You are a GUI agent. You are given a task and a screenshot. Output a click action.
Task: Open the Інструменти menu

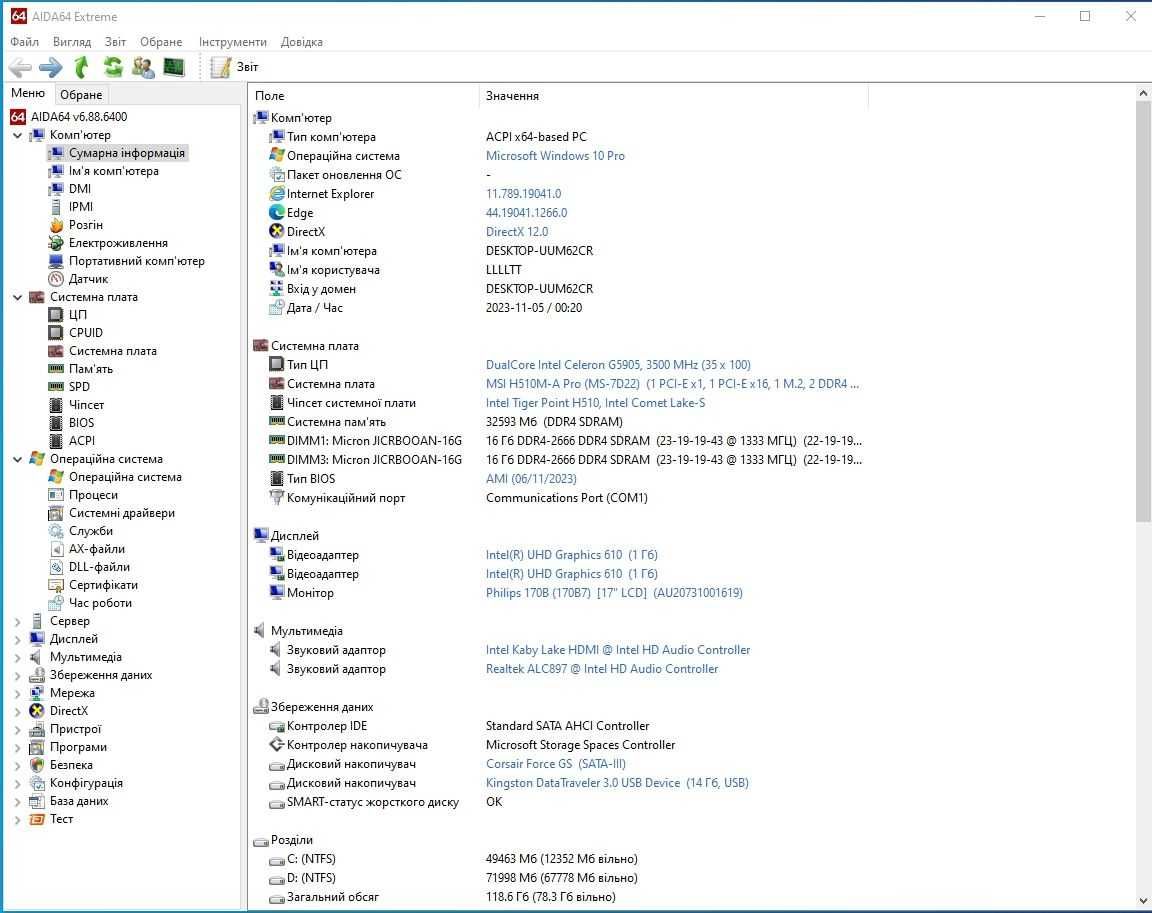232,42
